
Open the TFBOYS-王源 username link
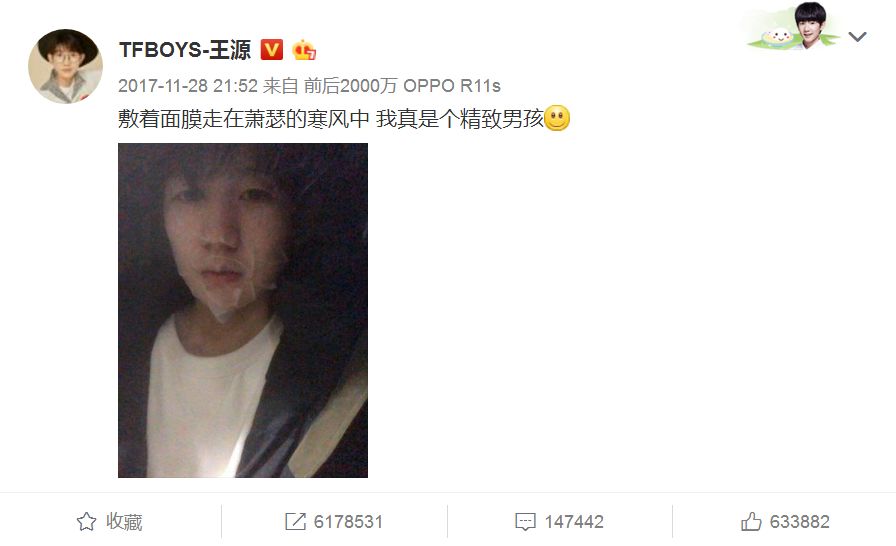185,50
